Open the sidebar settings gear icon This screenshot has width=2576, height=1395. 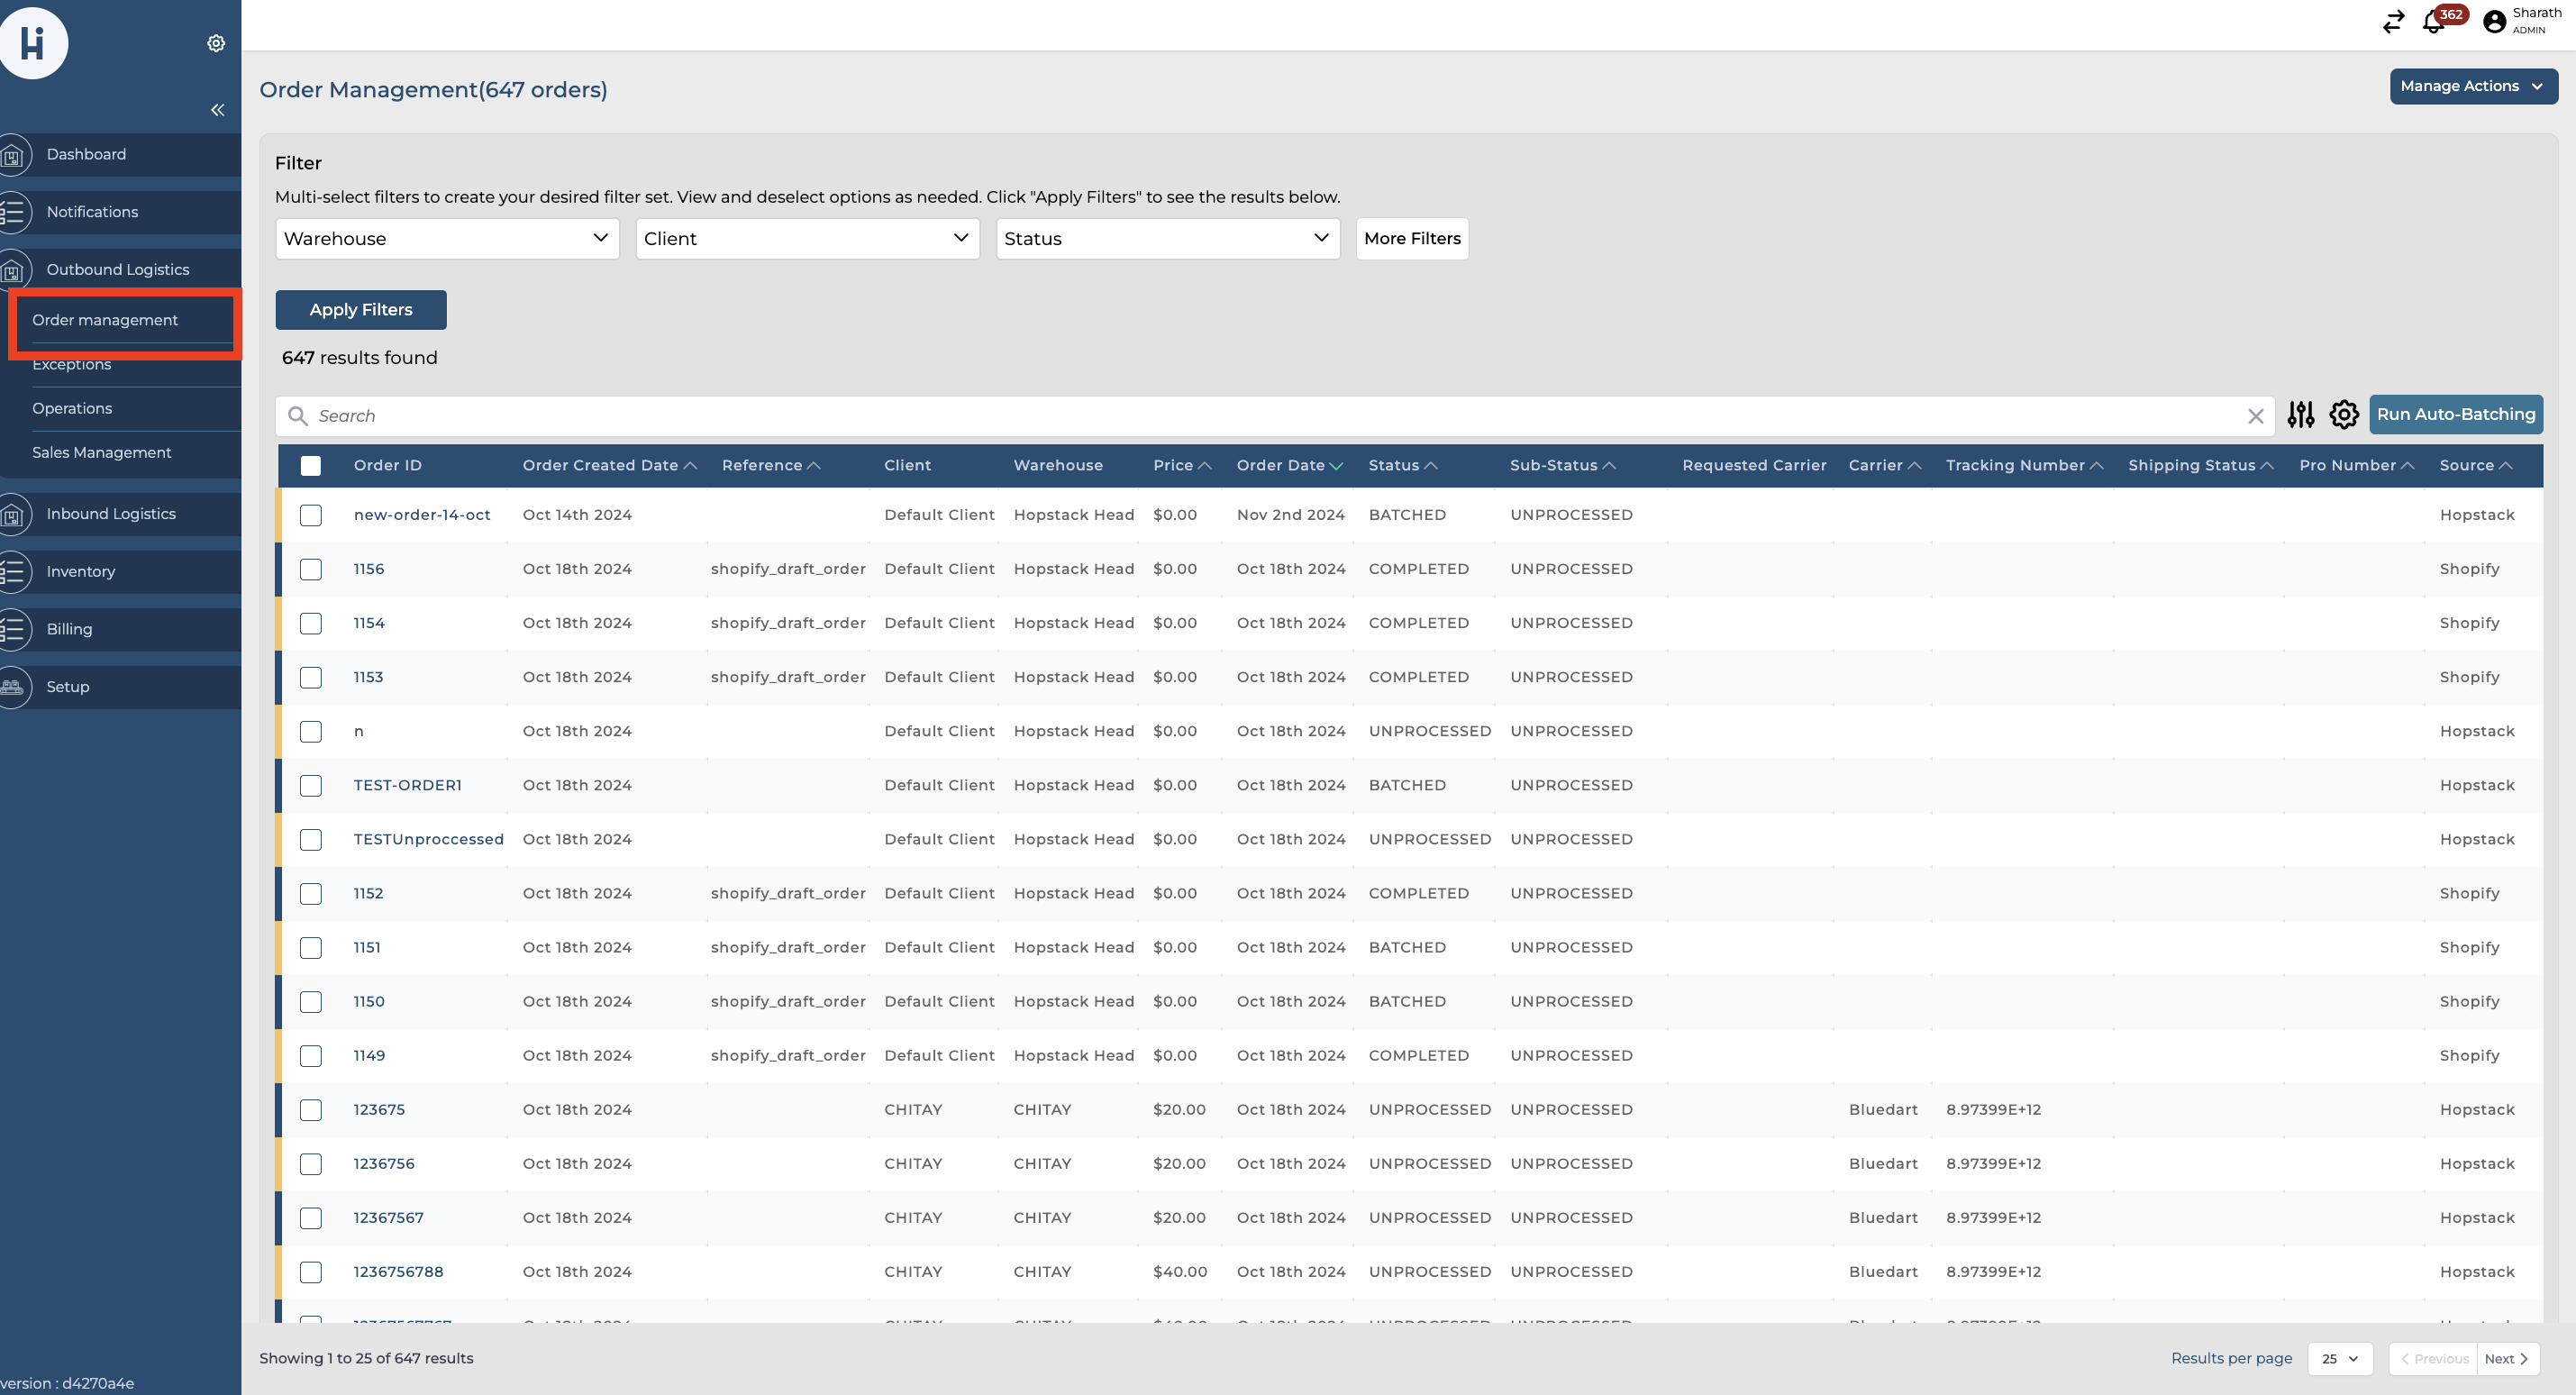(x=216, y=43)
